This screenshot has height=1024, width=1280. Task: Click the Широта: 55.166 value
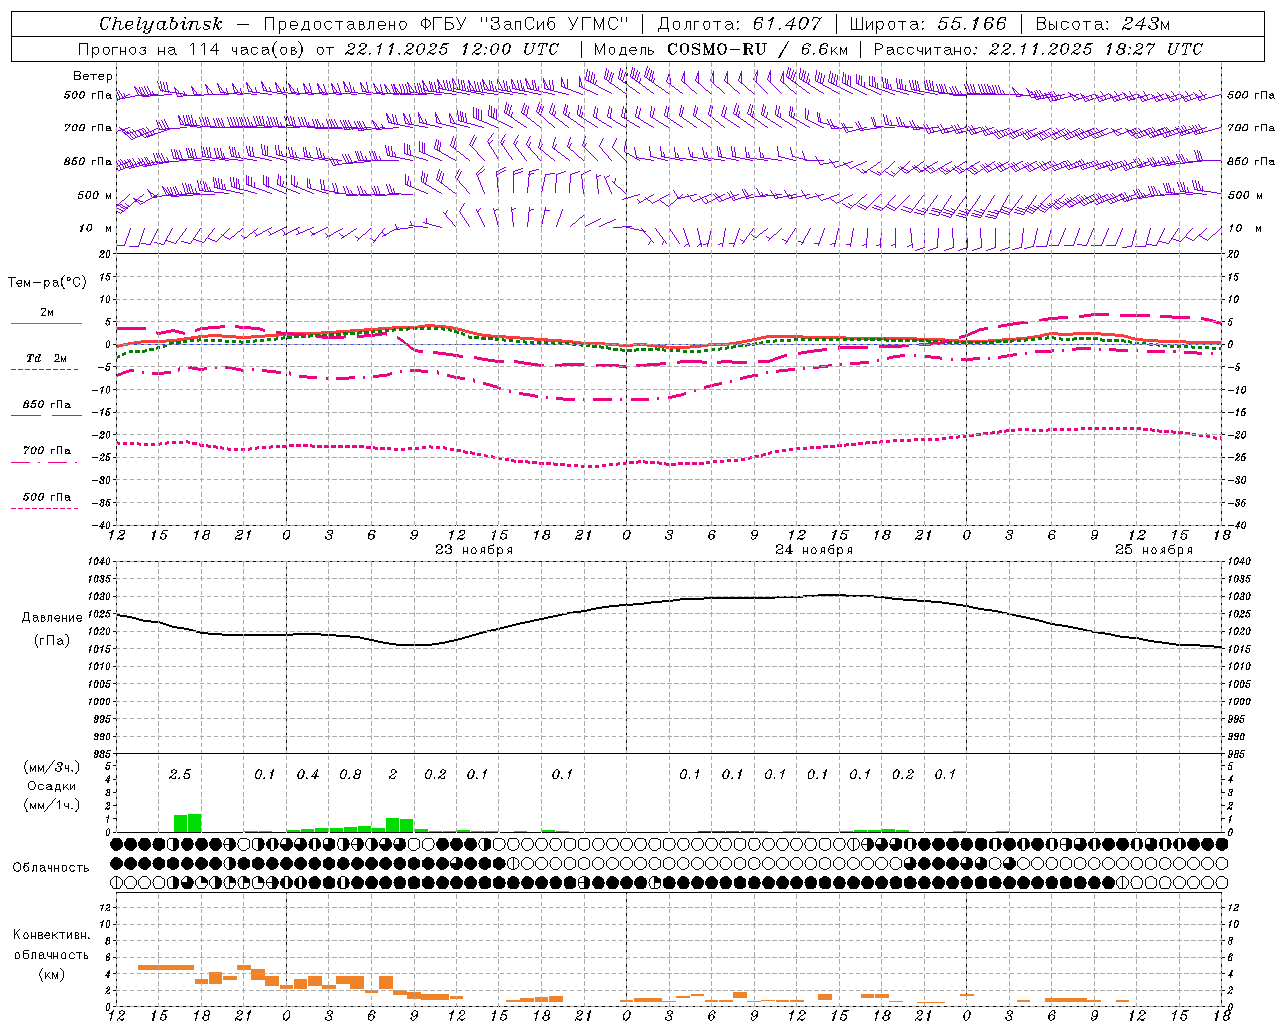(x=928, y=24)
